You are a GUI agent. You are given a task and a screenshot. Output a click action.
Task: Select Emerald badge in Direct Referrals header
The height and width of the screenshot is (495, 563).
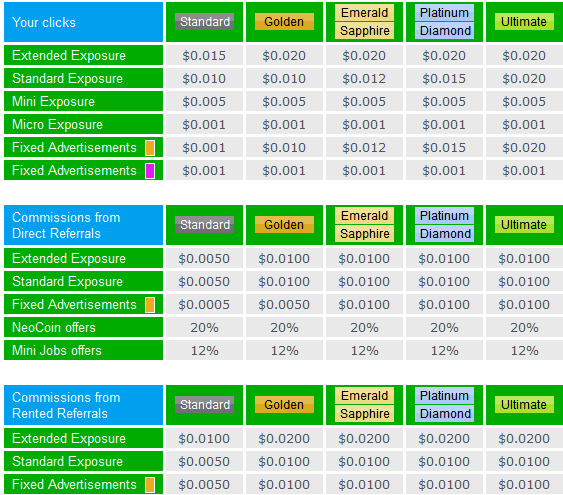[364, 216]
